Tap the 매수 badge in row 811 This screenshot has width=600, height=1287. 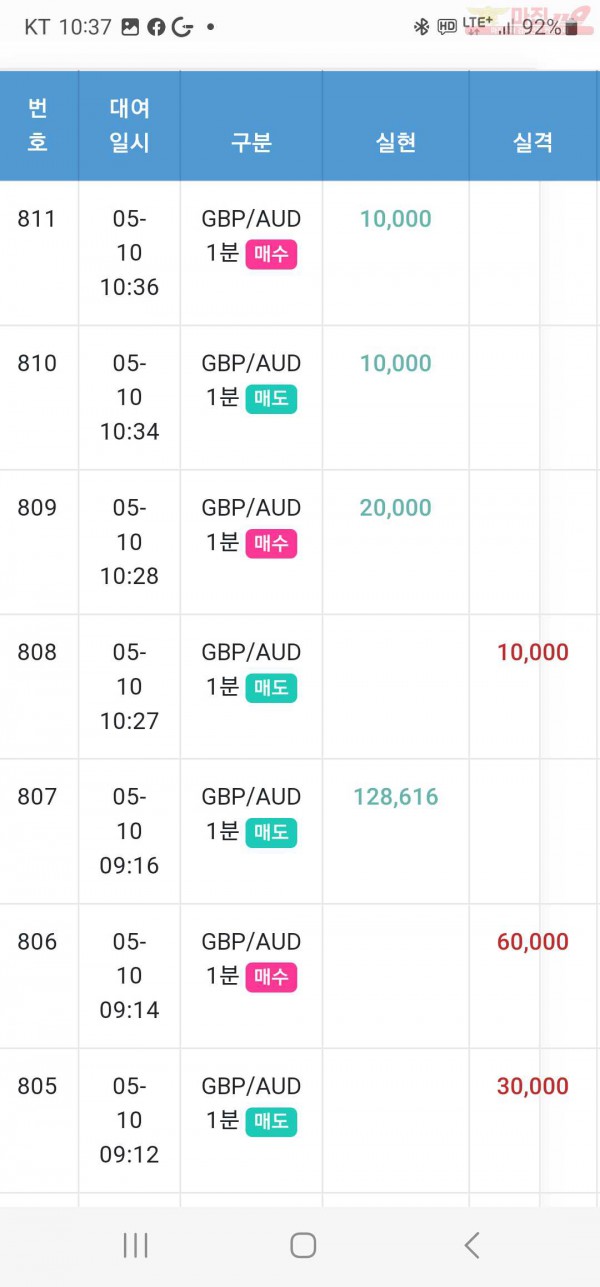click(x=271, y=254)
